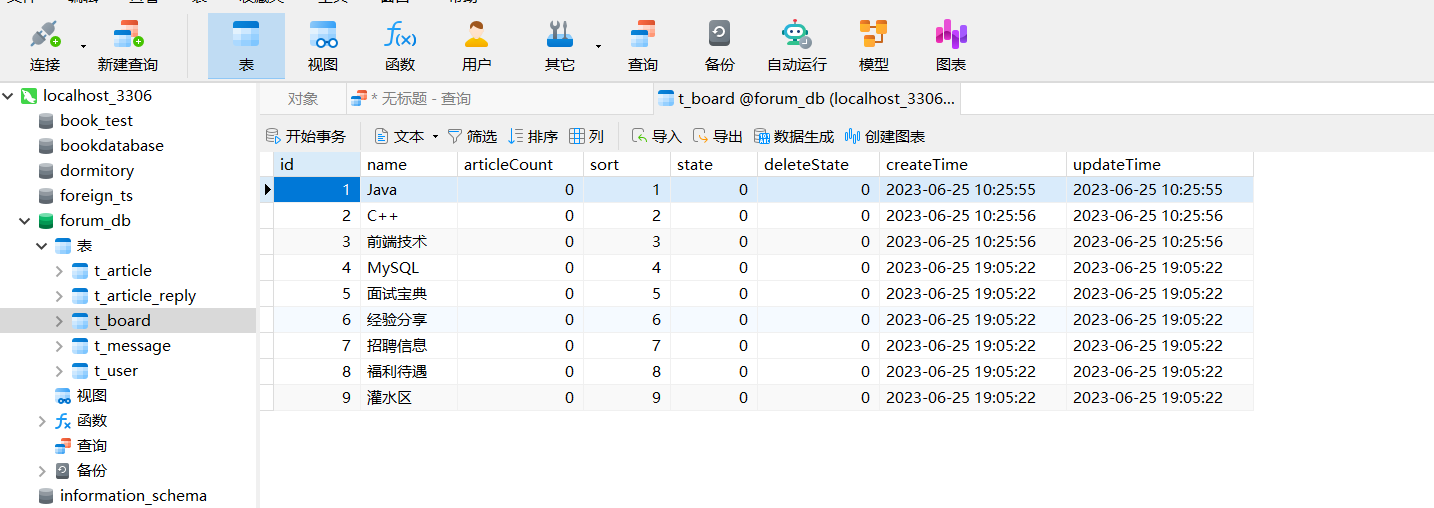Select the t_user table in tree
This screenshot has height=508, width=1434.
[116, 371]
